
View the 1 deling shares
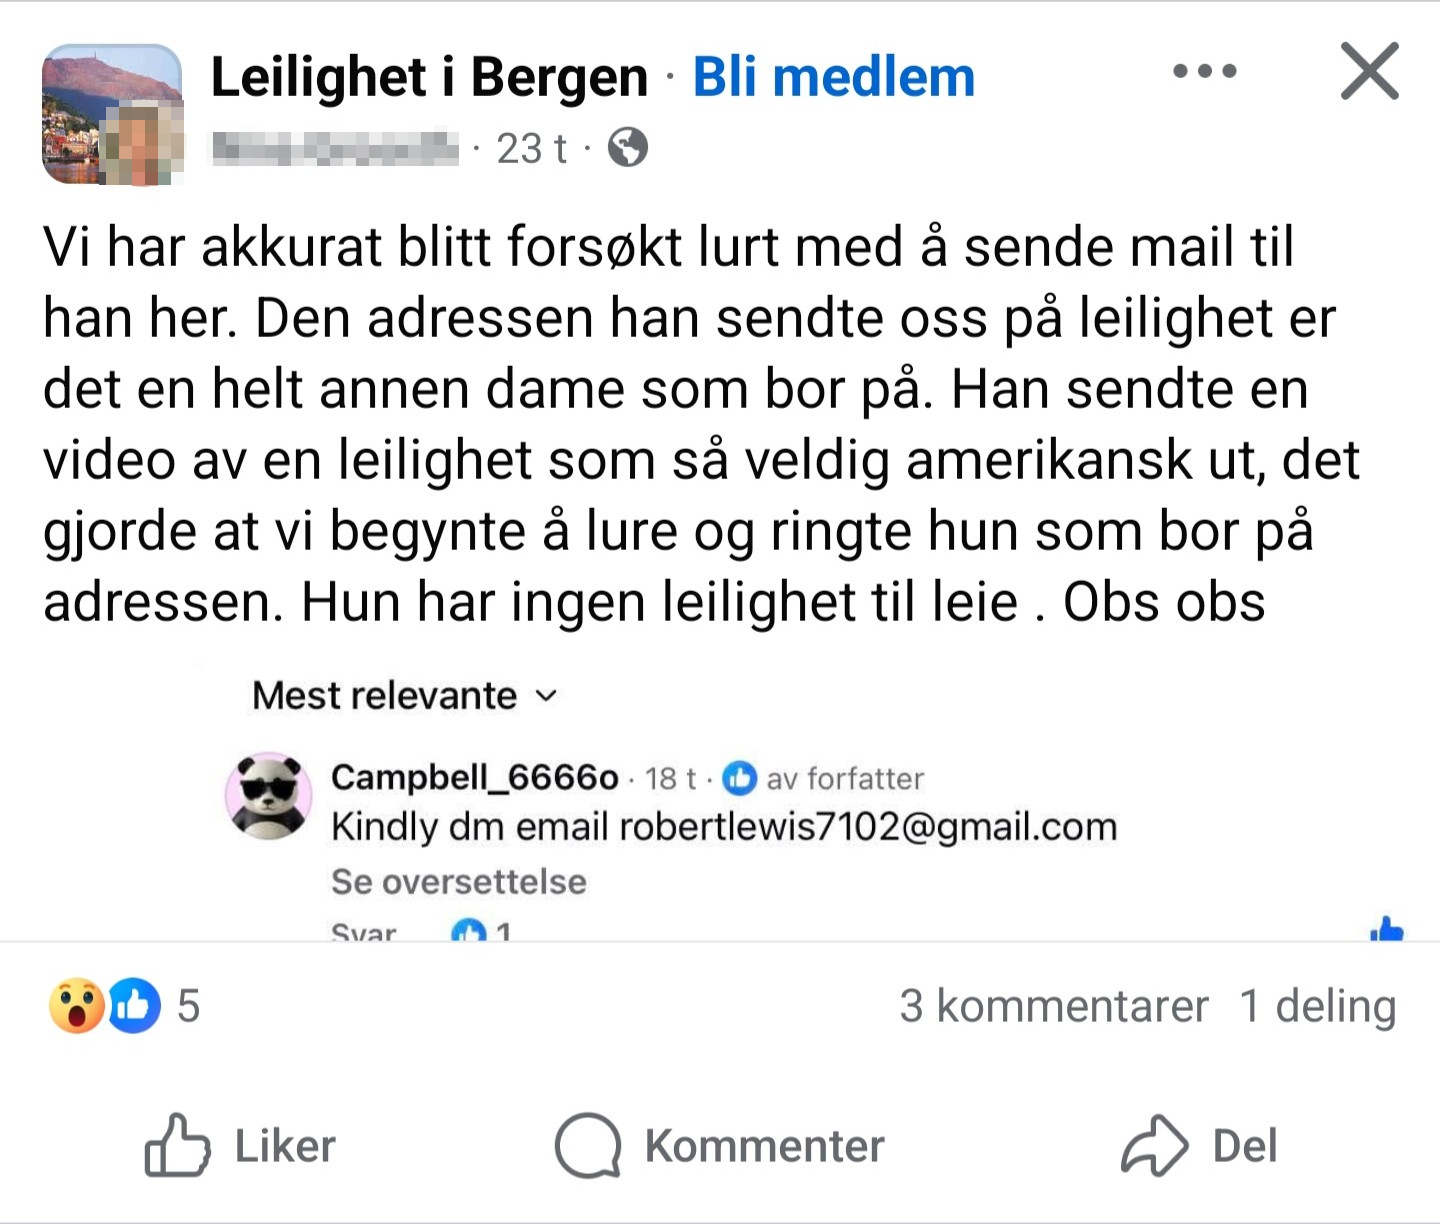[x=1318, y=1006]
